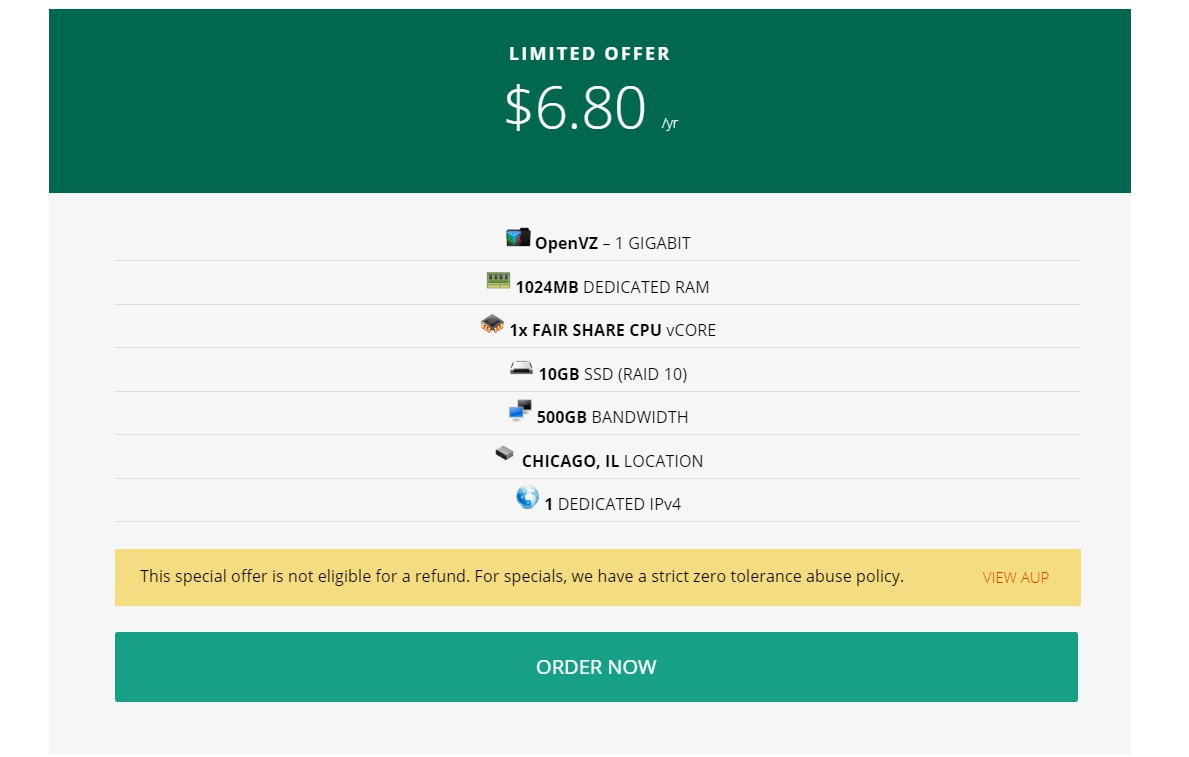
Task: Click the OpenVZ virtualization icon
Action: tap(518, 238)
